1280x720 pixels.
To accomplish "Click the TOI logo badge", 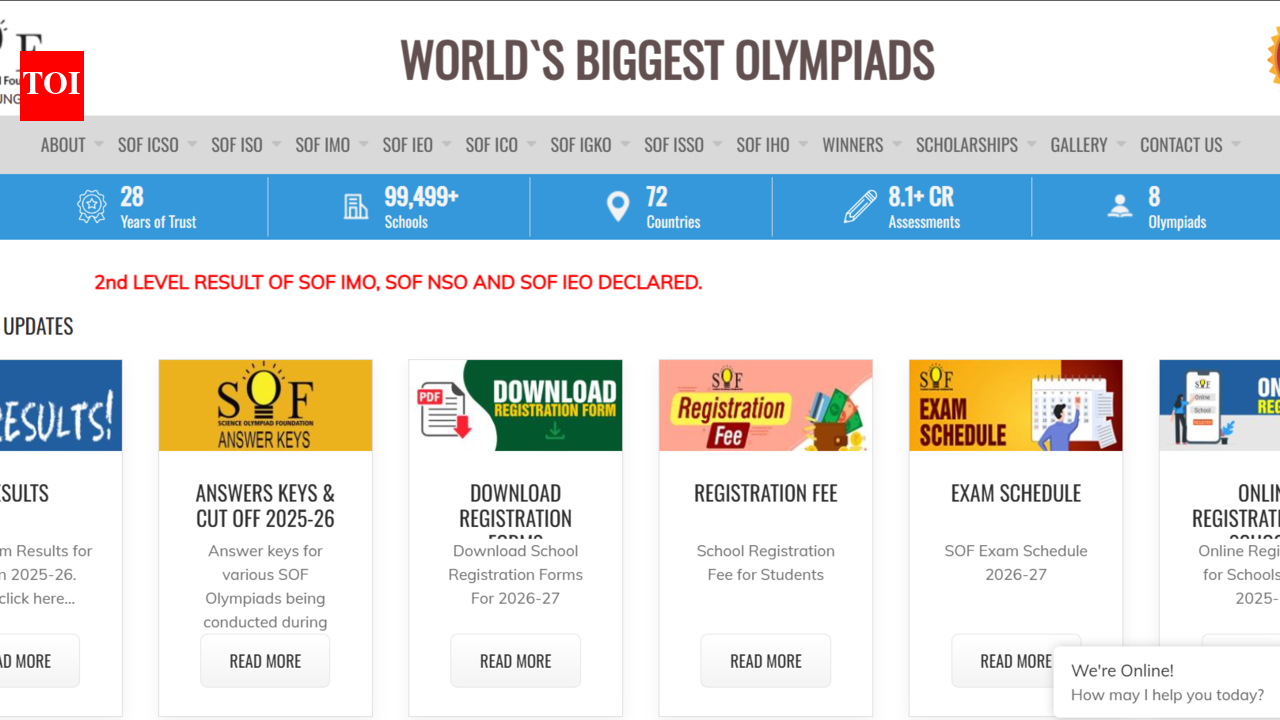I will (x=52, y=85).
